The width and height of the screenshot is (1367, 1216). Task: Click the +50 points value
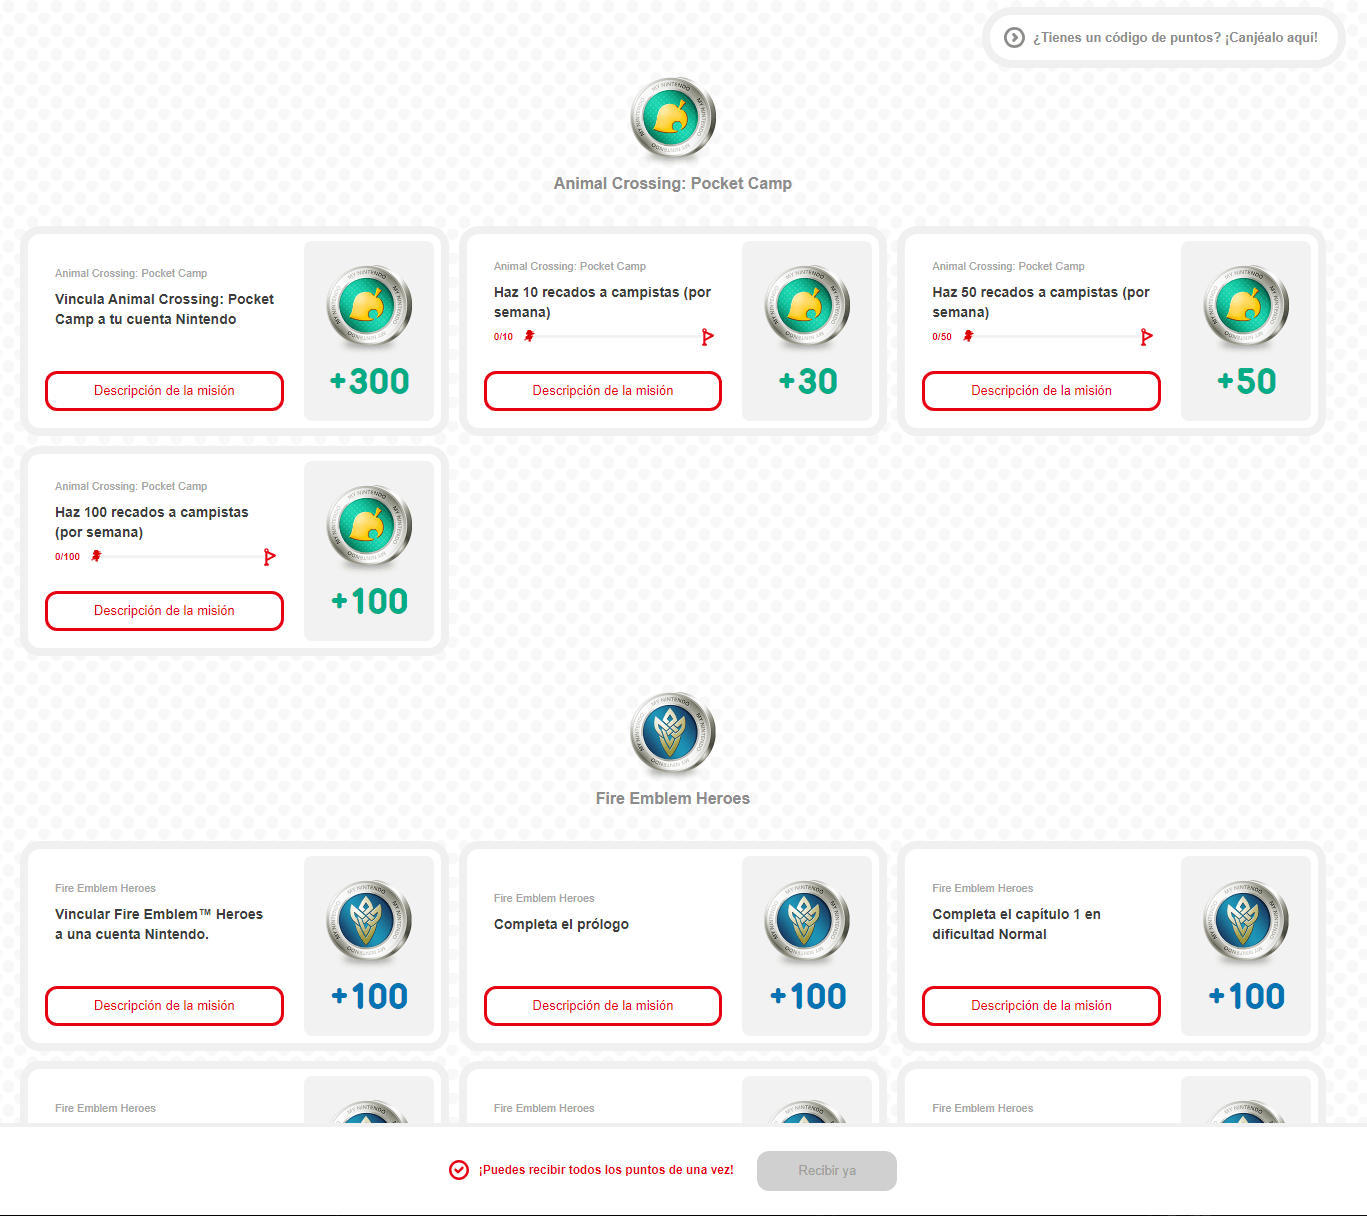tap(1246, 381)
